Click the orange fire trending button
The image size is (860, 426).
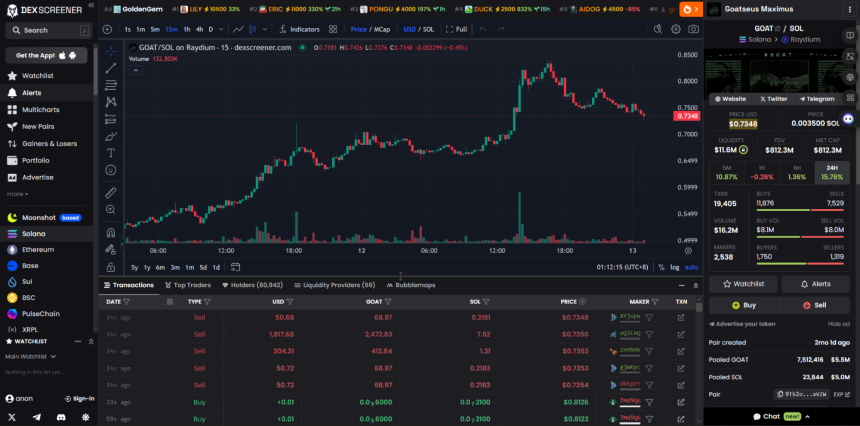[x=691, y=9]
